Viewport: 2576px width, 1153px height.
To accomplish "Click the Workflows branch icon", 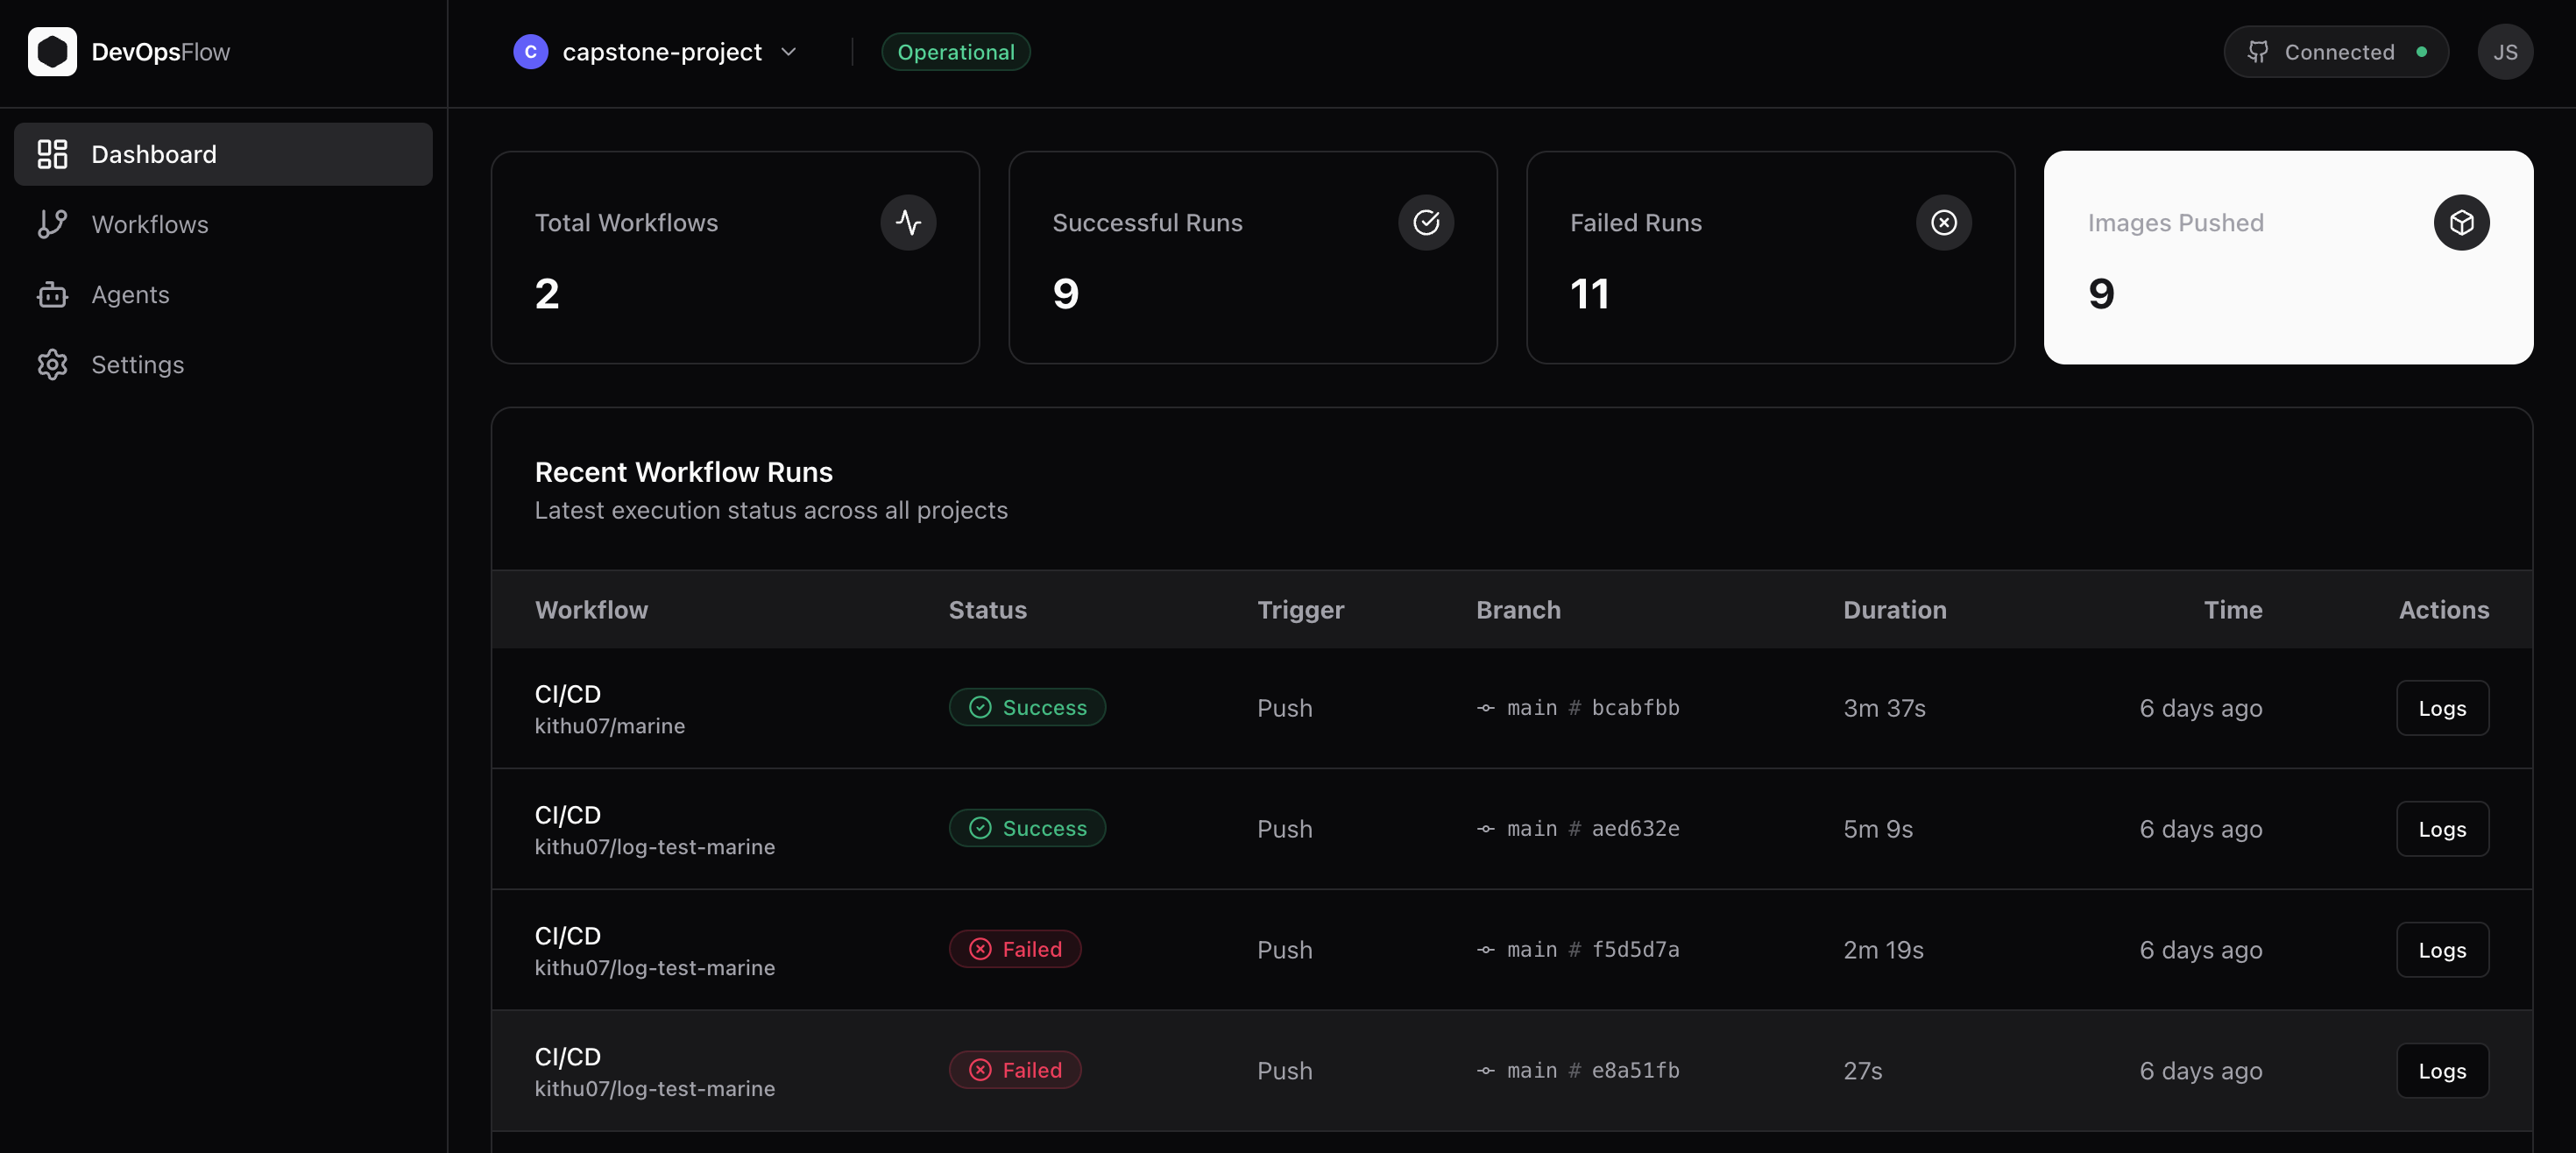I will (x=52, y=224).
